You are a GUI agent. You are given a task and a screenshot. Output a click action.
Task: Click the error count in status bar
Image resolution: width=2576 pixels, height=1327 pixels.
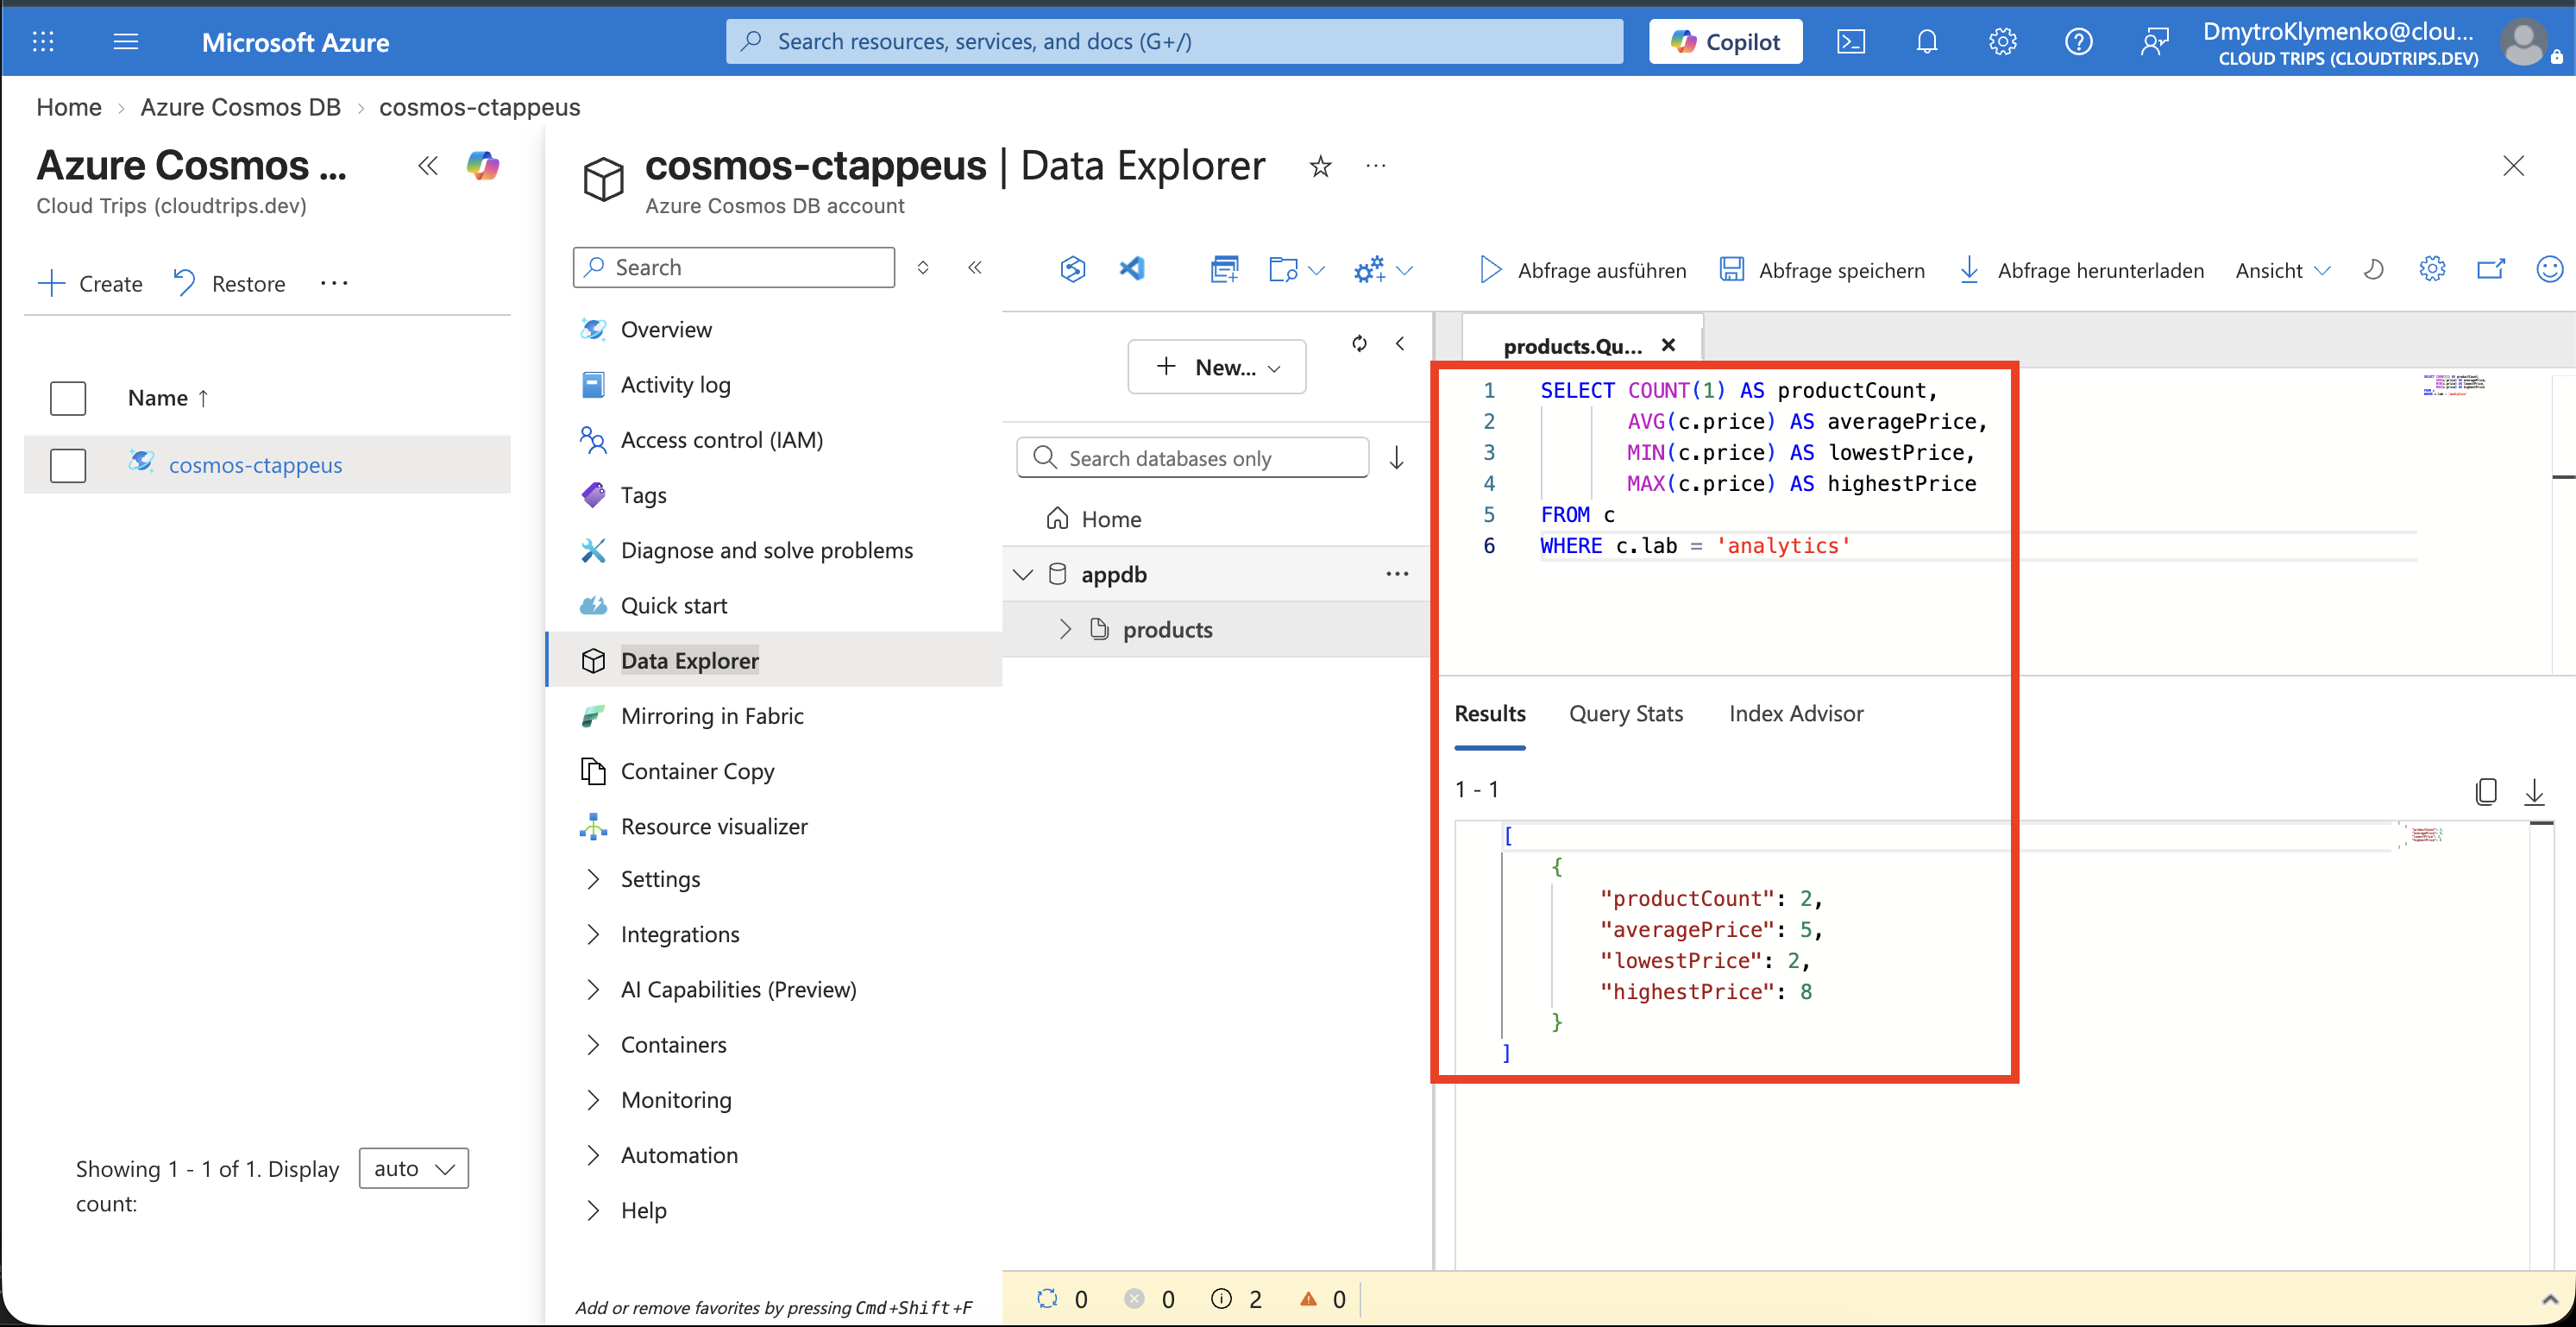coord(1149,1299)
